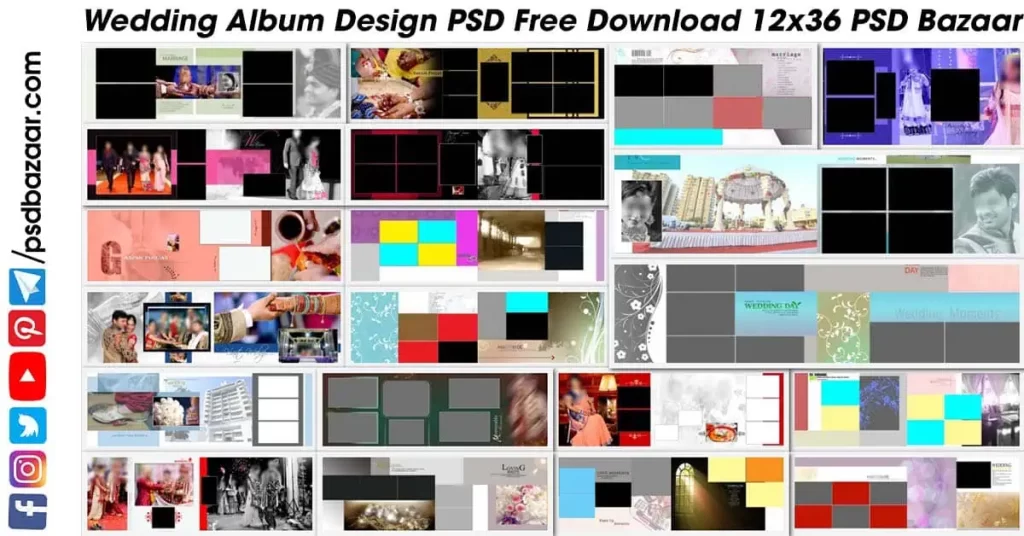Viewport: 1024px width, 536px height.
Task: Open the Wedding Day template with gray floral panel
Action: [816, 313]
